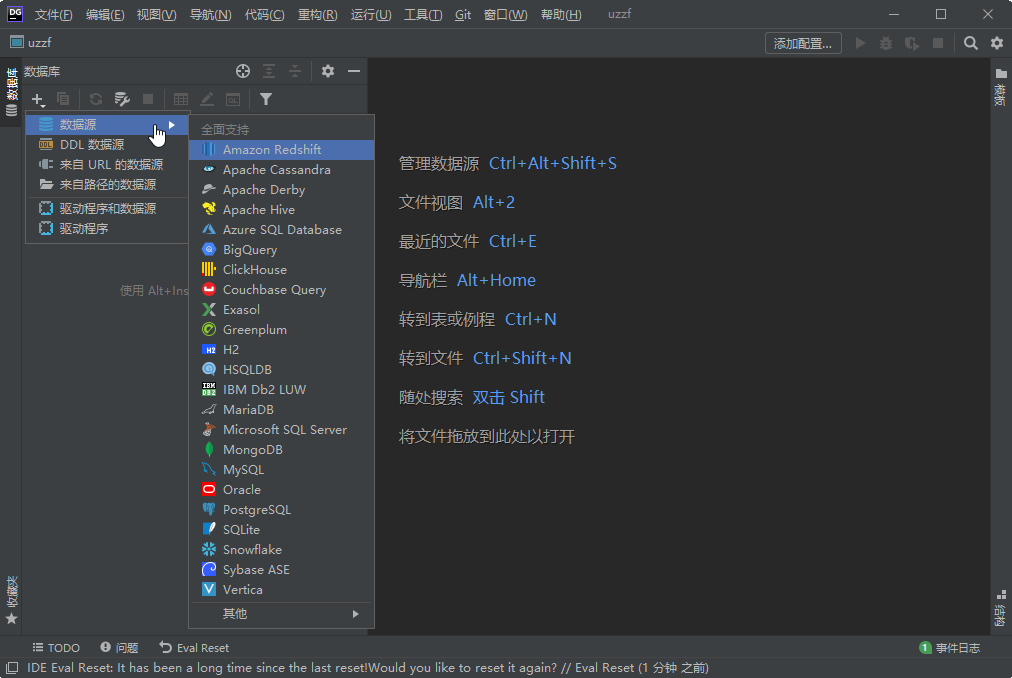The height and width of the screenshot is (678, 1012).
Task: Click the expand all icon in database panel
Action: pyautogui.click(x=268, y=71)
